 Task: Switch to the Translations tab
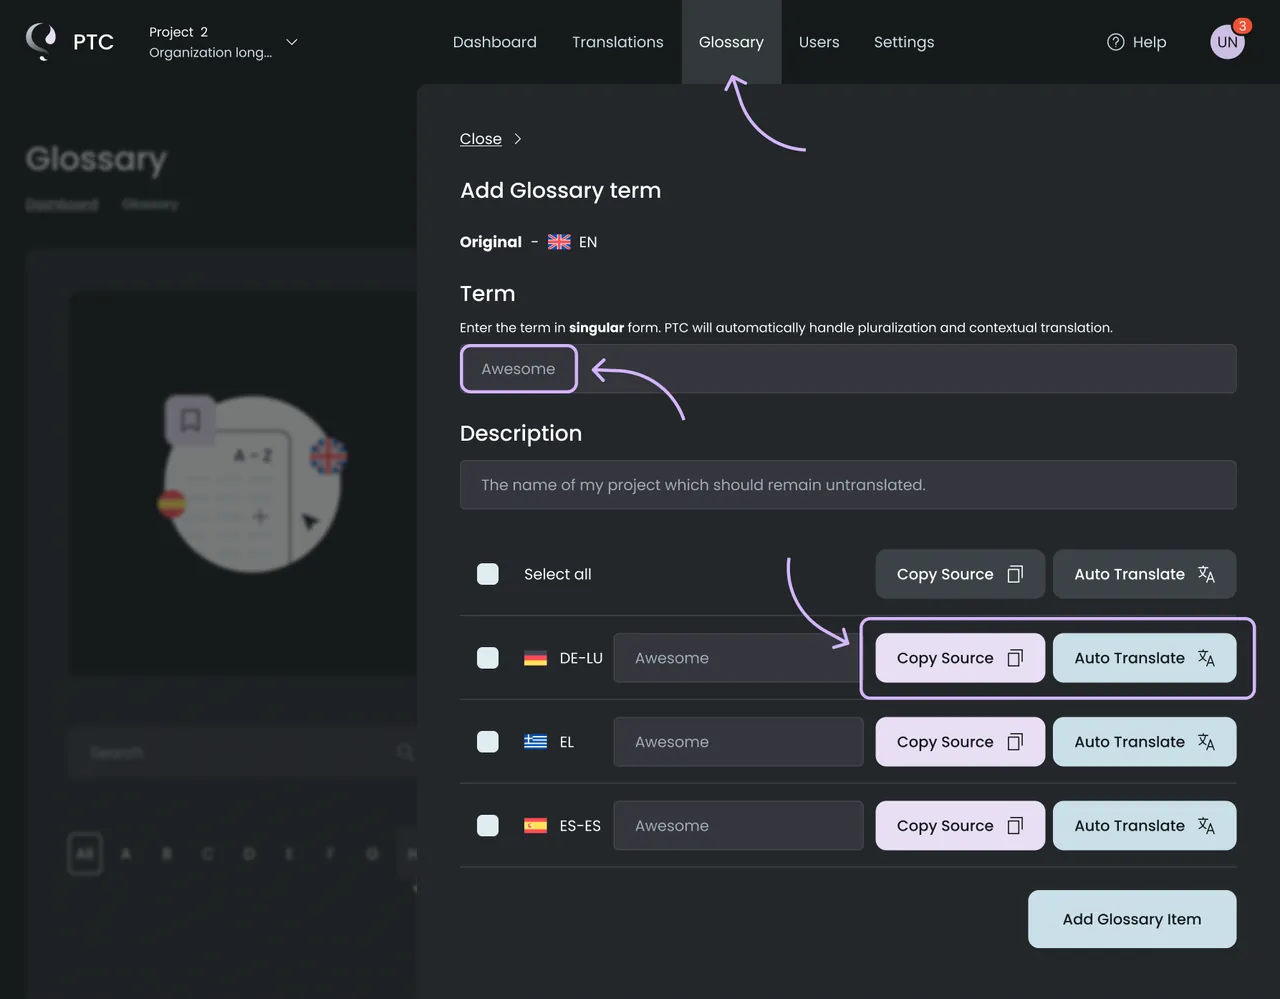pyautogui.click(x=618, y=42)
